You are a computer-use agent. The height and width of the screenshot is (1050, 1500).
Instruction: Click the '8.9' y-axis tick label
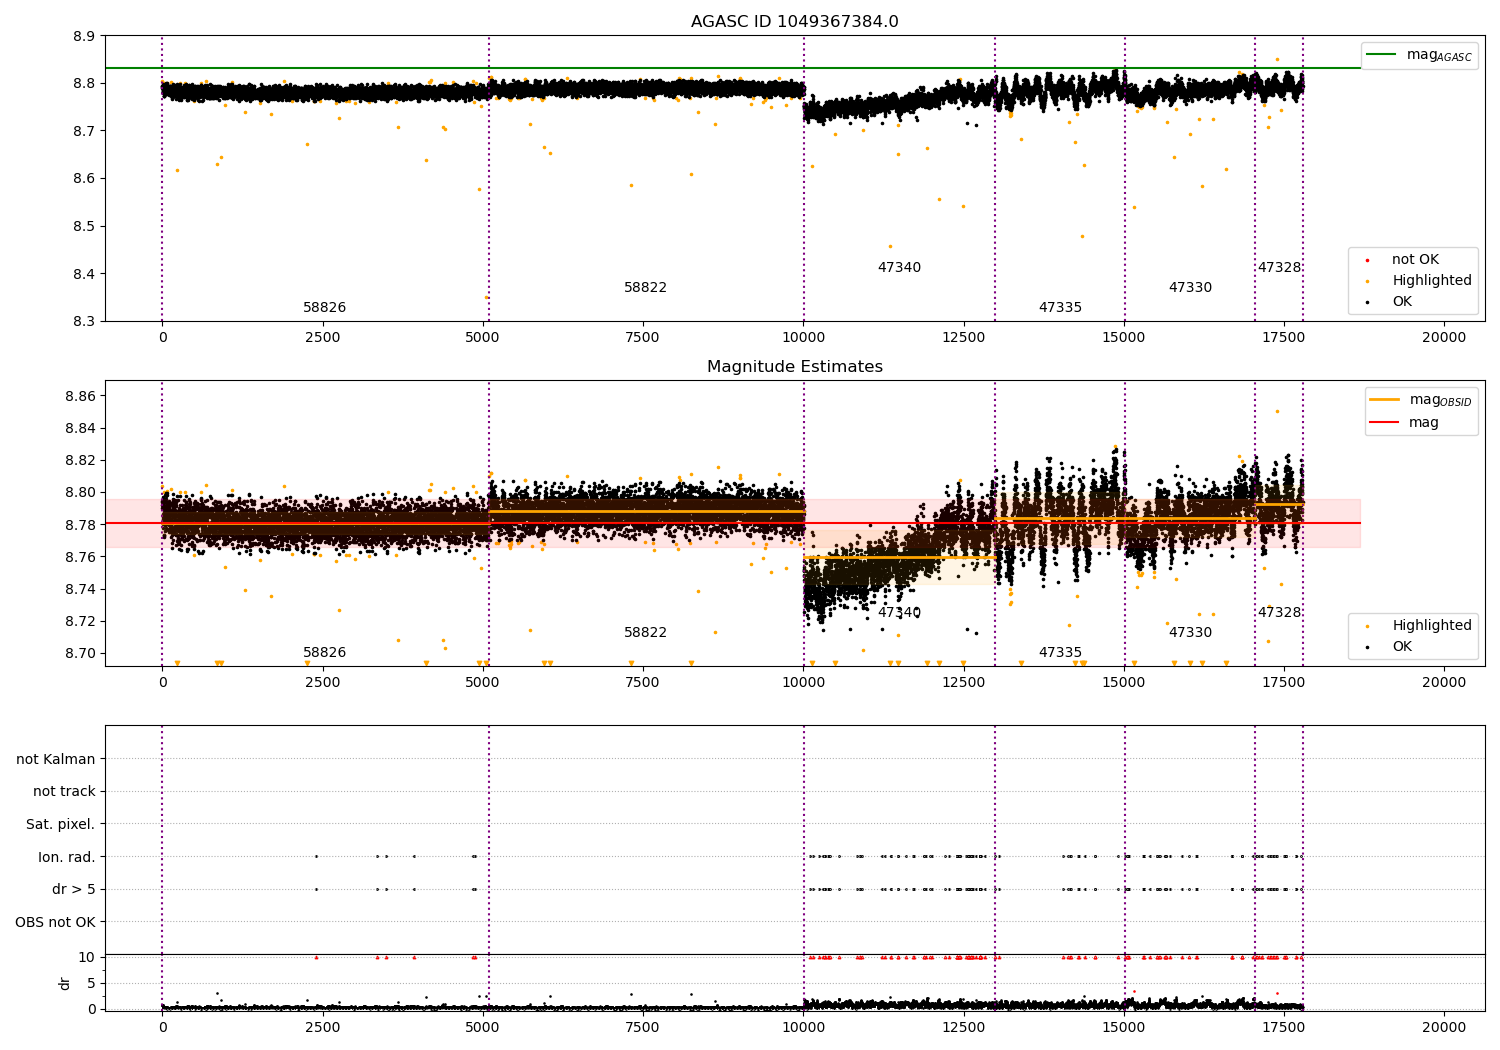coord(86,36)
